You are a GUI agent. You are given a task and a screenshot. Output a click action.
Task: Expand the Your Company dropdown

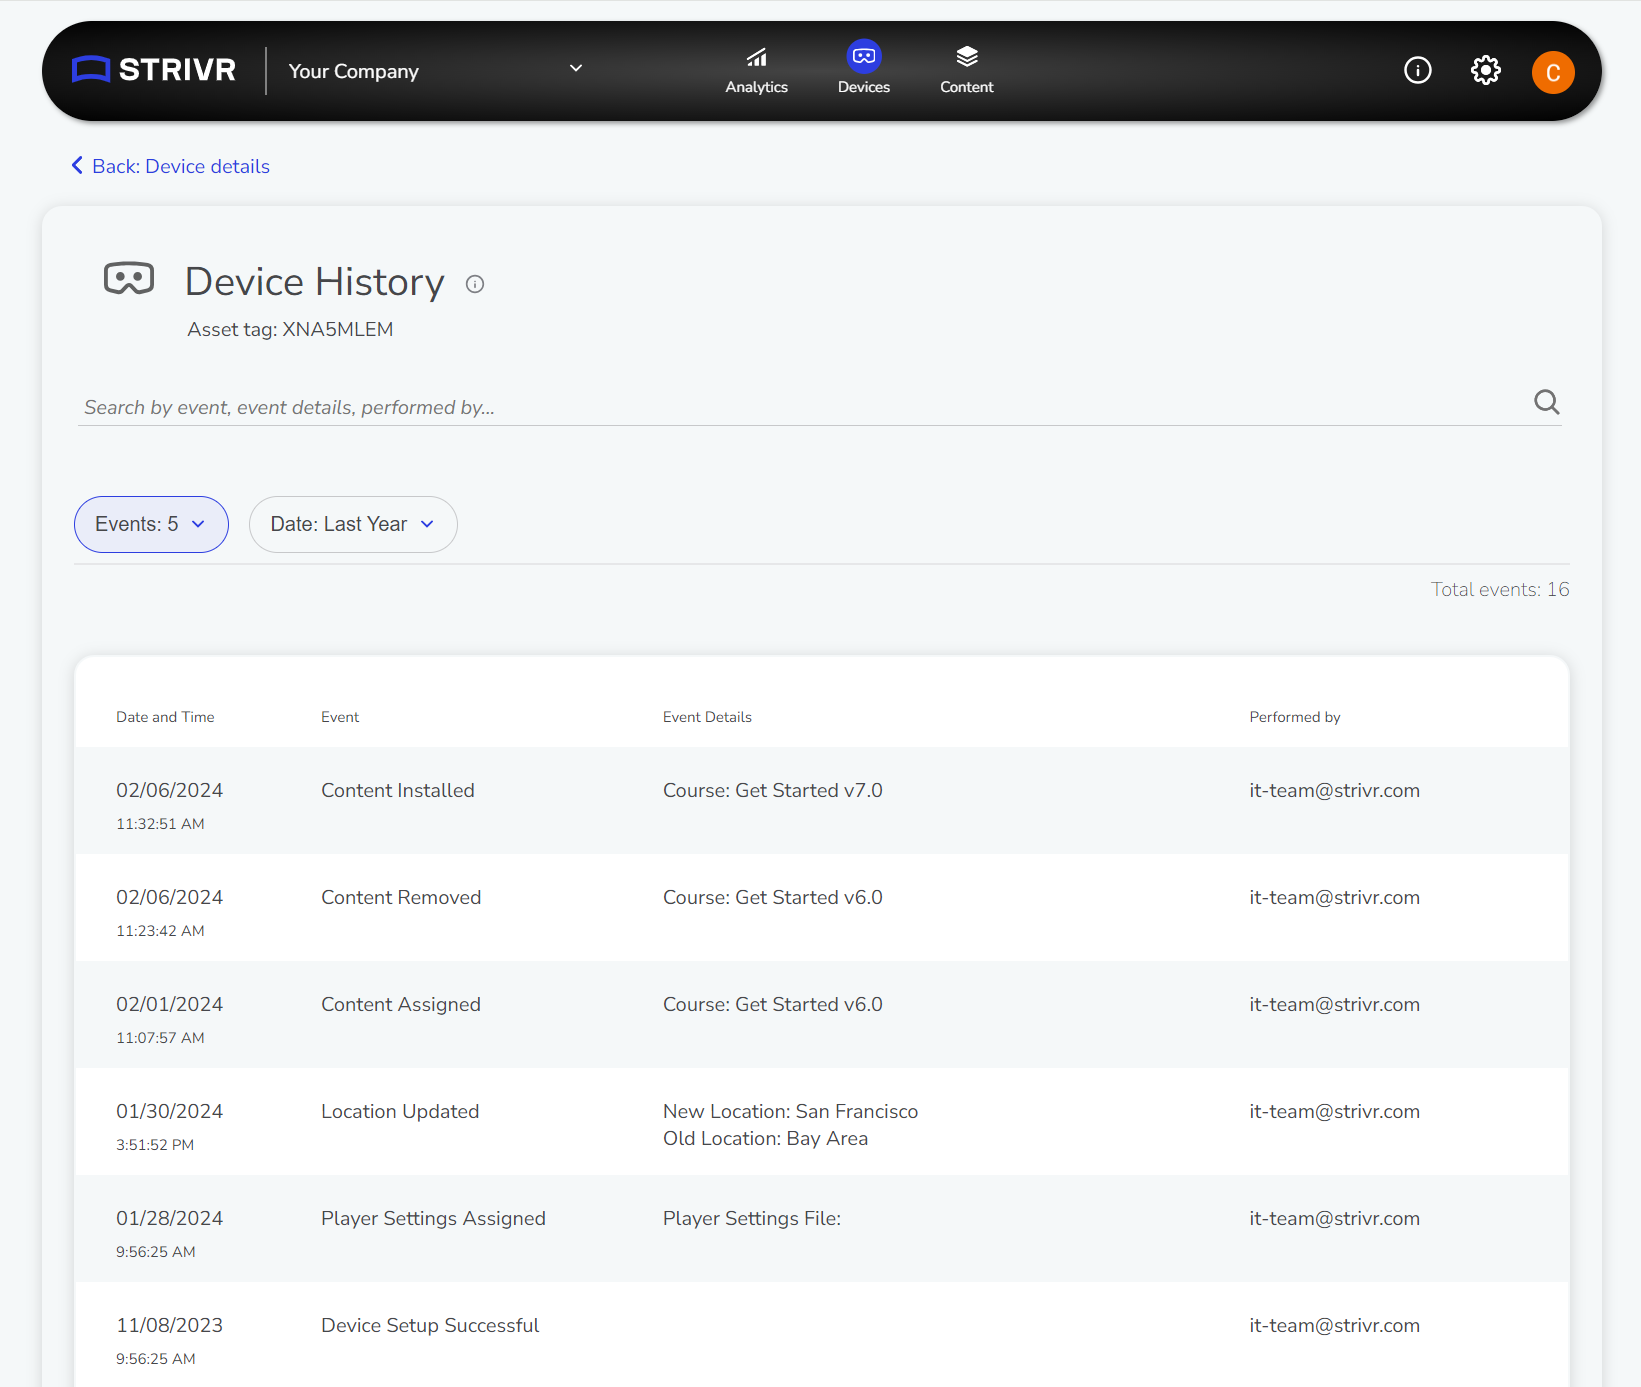(x=435, y=71)
